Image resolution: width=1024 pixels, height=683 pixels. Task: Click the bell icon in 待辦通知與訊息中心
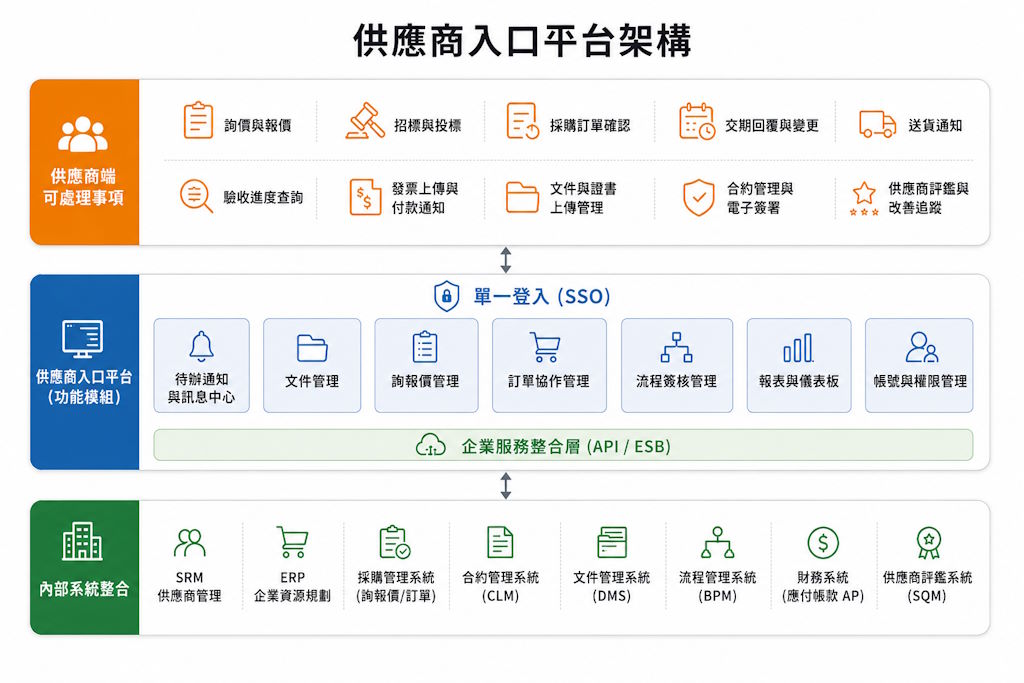click(201, 346)
